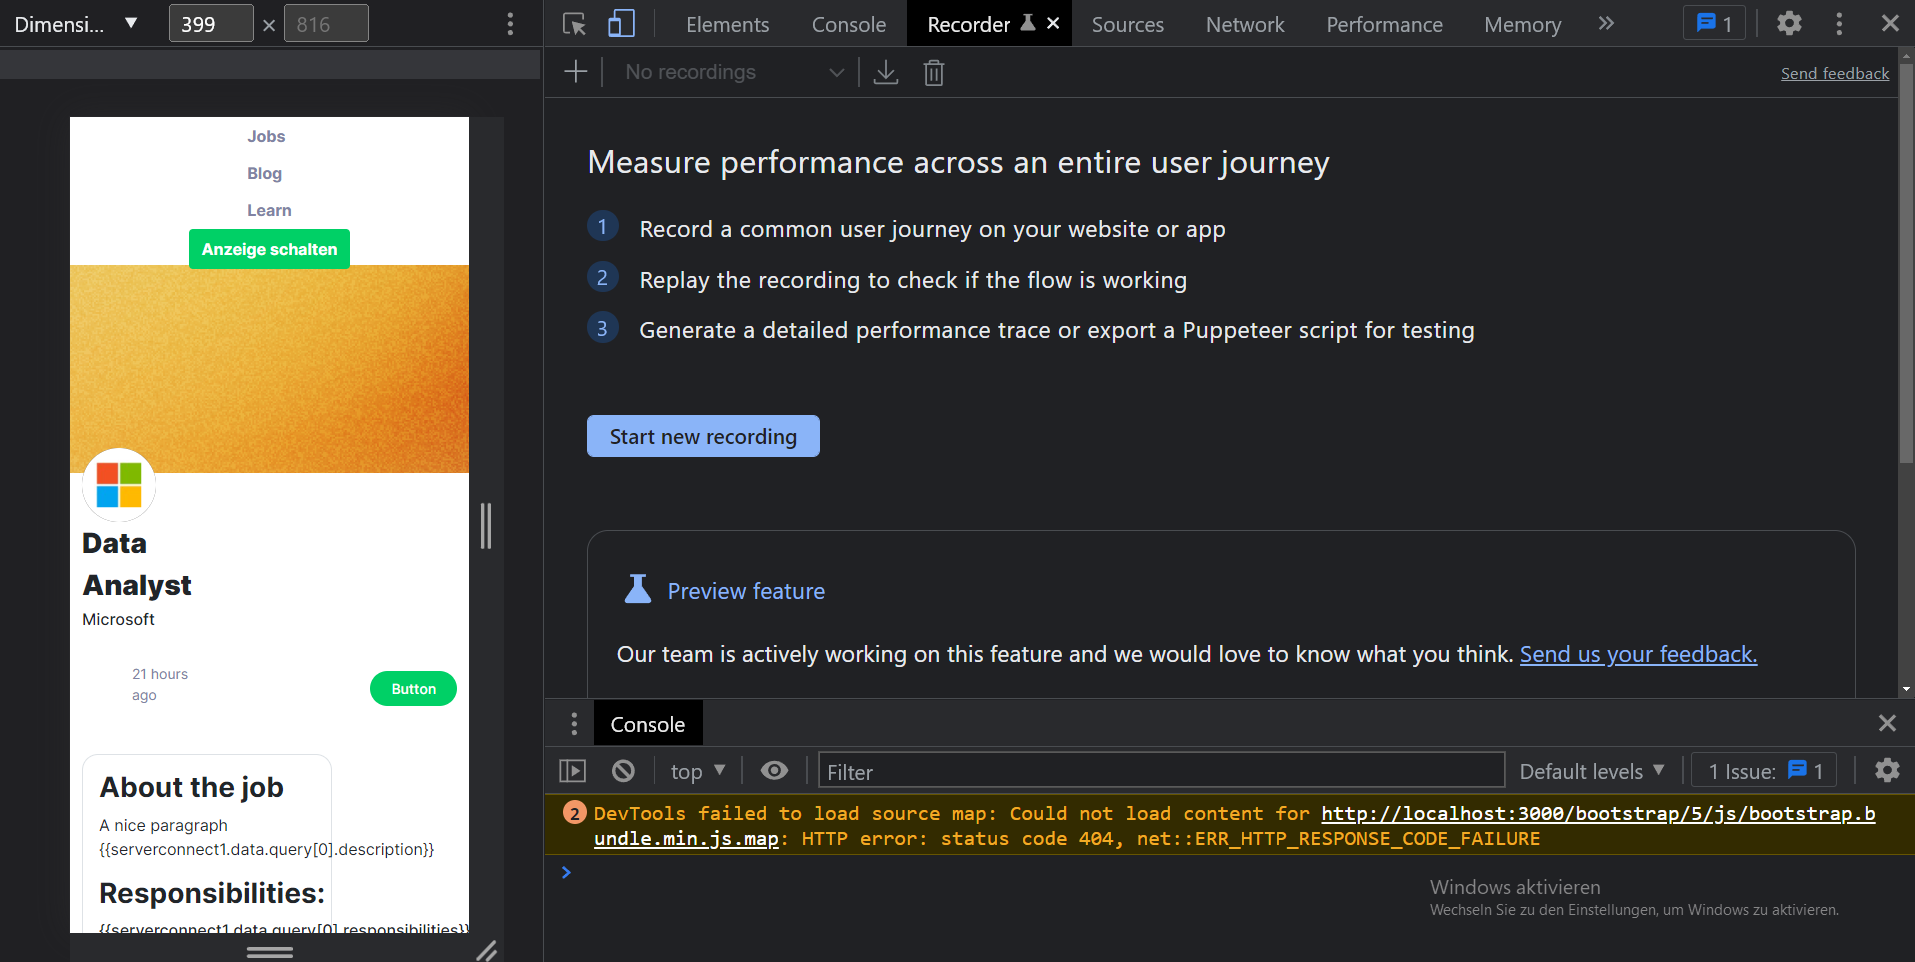
Task: Open the issues counter badge in top toolbar
Action: (1714, 24)
